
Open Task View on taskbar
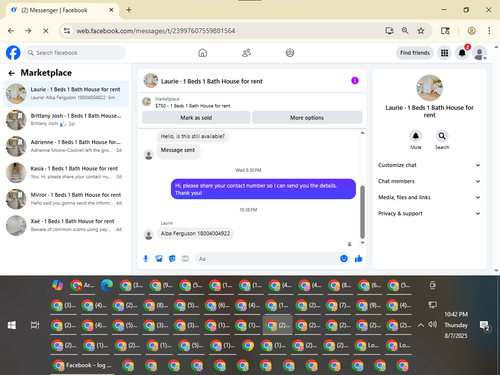click(x=35, y=325)
